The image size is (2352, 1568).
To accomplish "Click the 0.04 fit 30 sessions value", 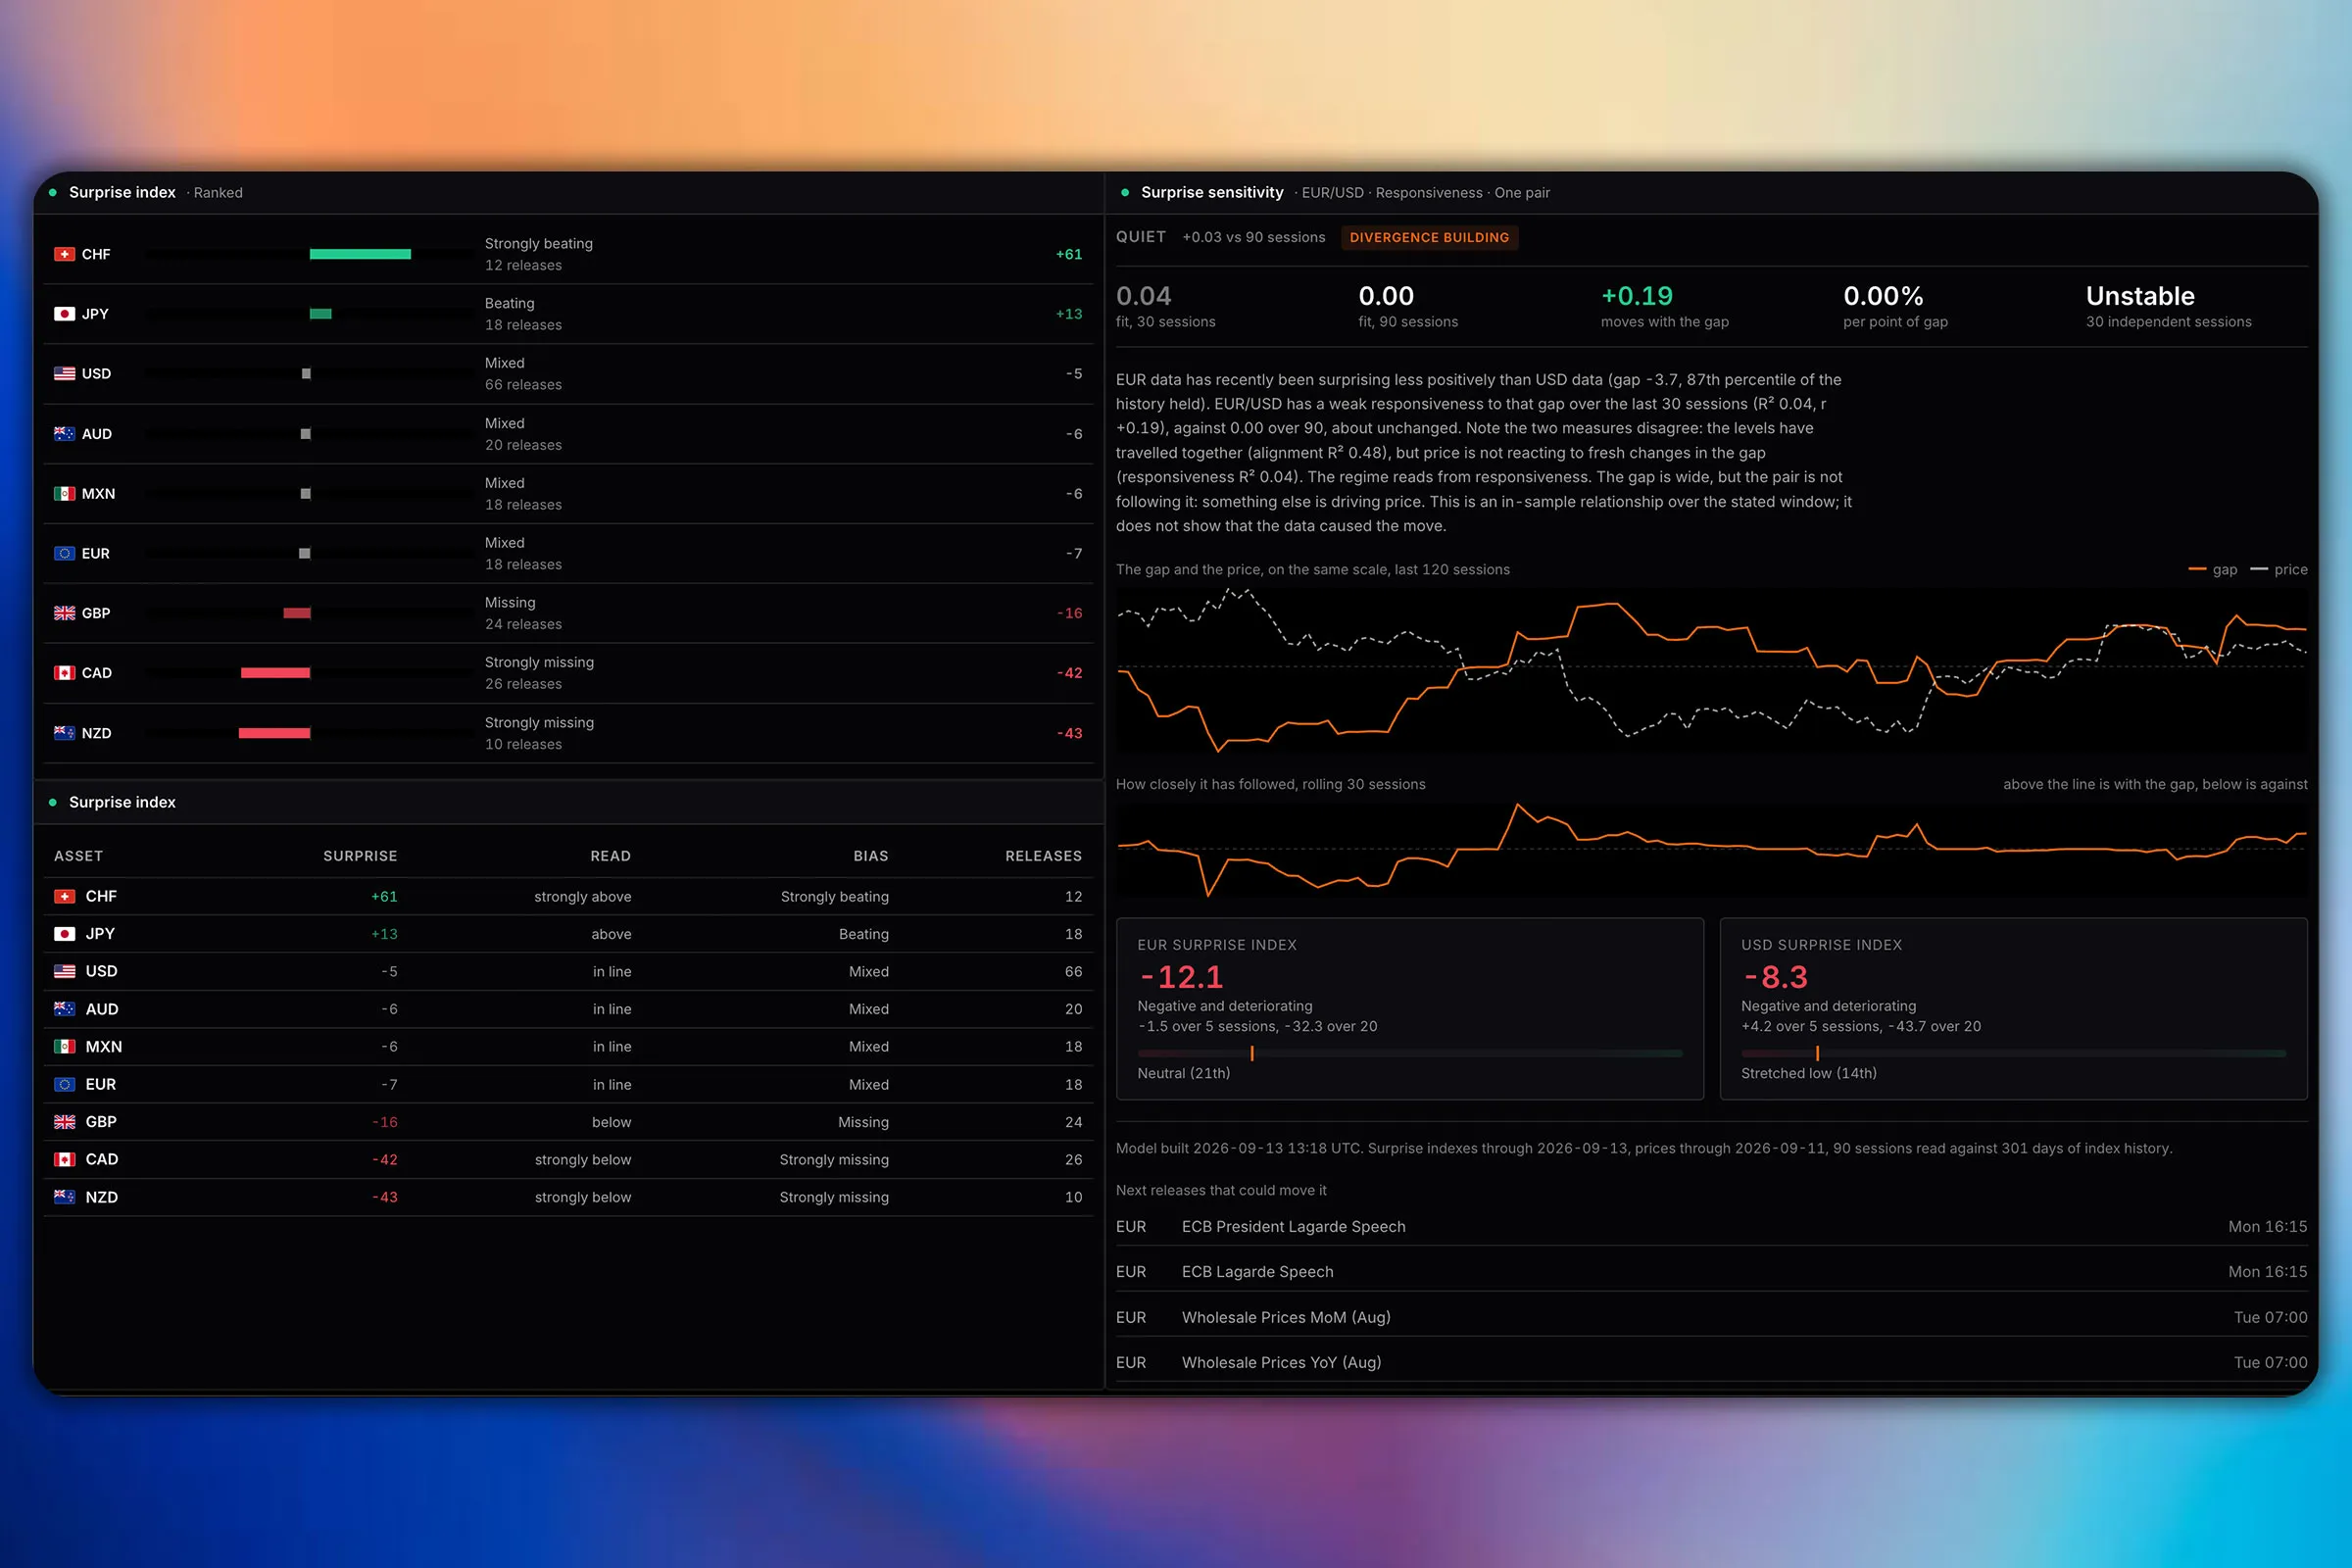I will [x=1143, y=296].
